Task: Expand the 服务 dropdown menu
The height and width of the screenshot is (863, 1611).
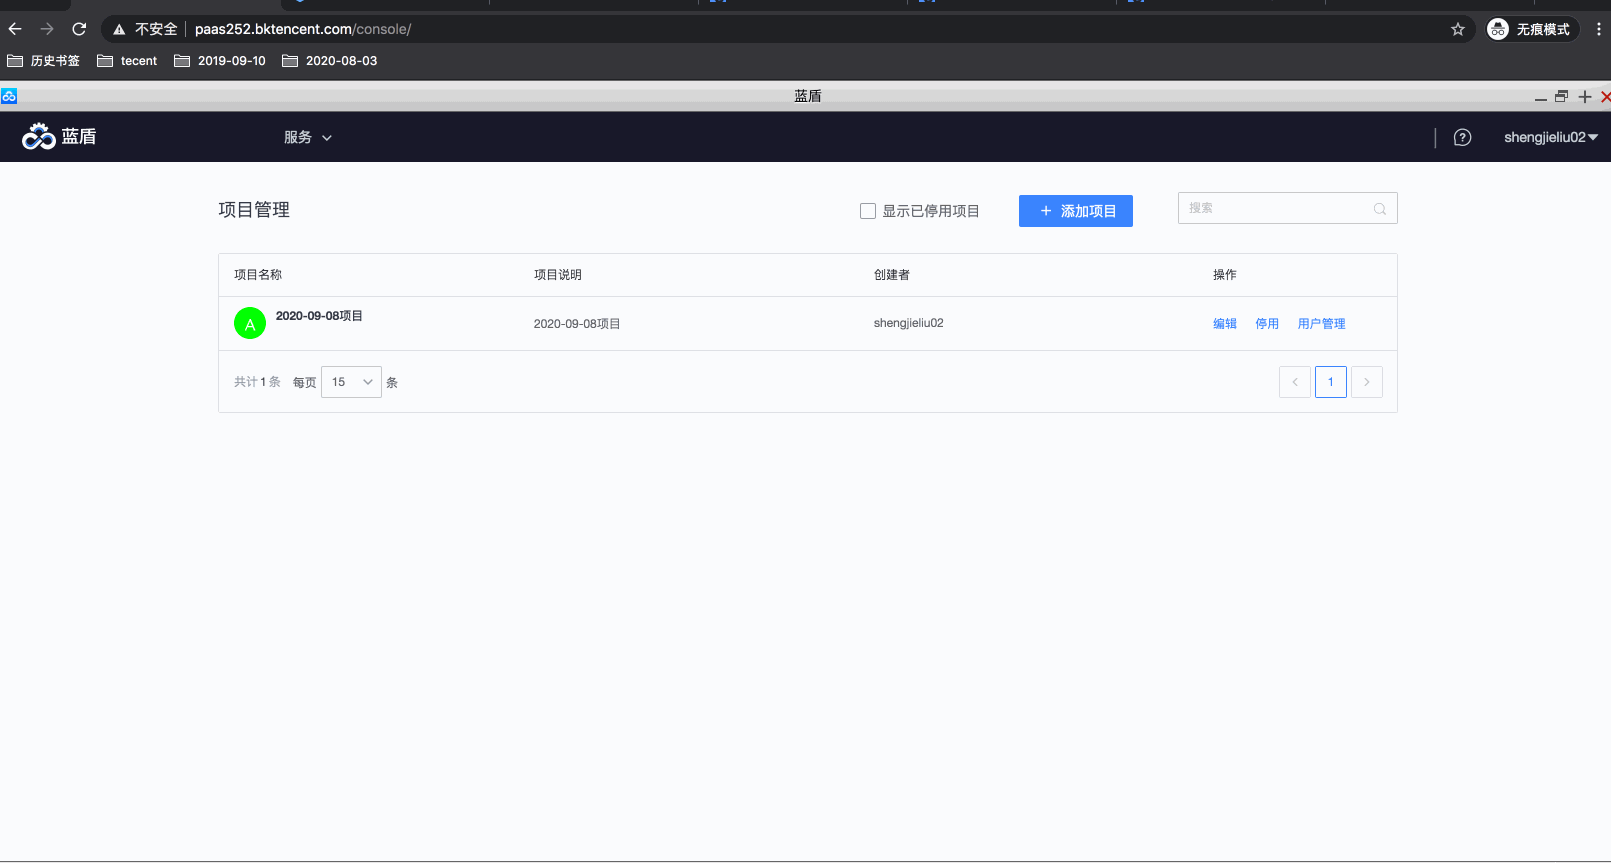Action: coord(308,137)
